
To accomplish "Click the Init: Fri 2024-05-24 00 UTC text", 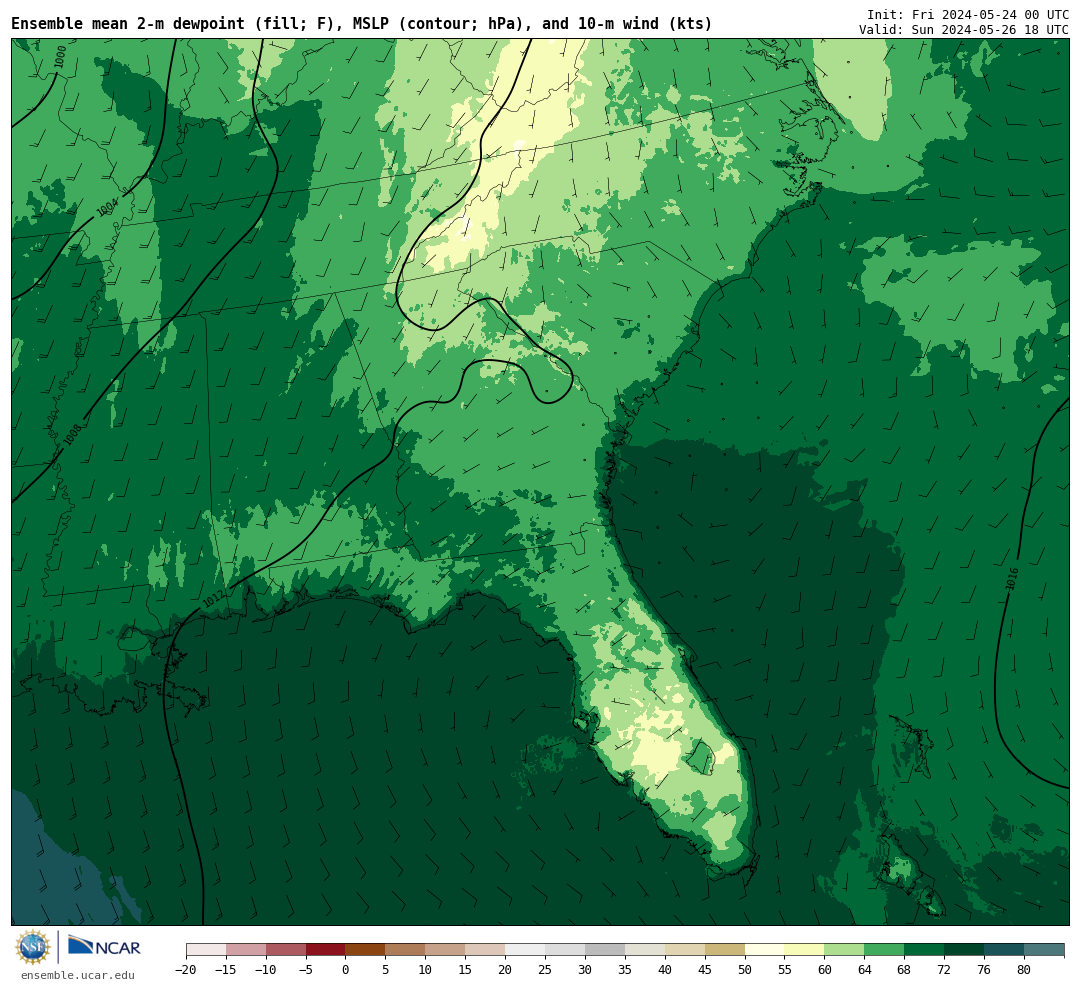I will click(967, 14).
